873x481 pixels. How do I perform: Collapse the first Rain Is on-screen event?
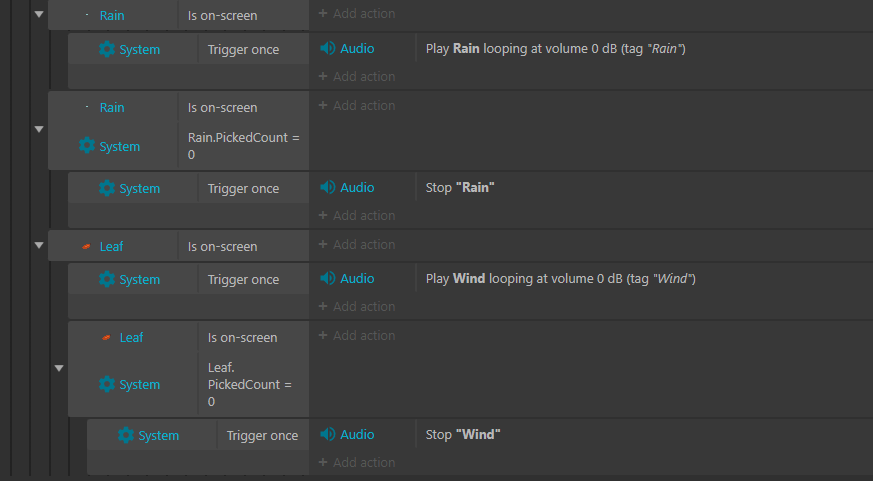(39, 14)
